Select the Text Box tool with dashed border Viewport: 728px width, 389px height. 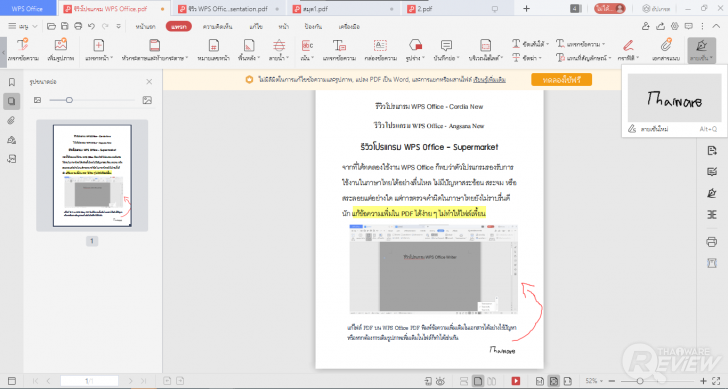click(380, 50)
